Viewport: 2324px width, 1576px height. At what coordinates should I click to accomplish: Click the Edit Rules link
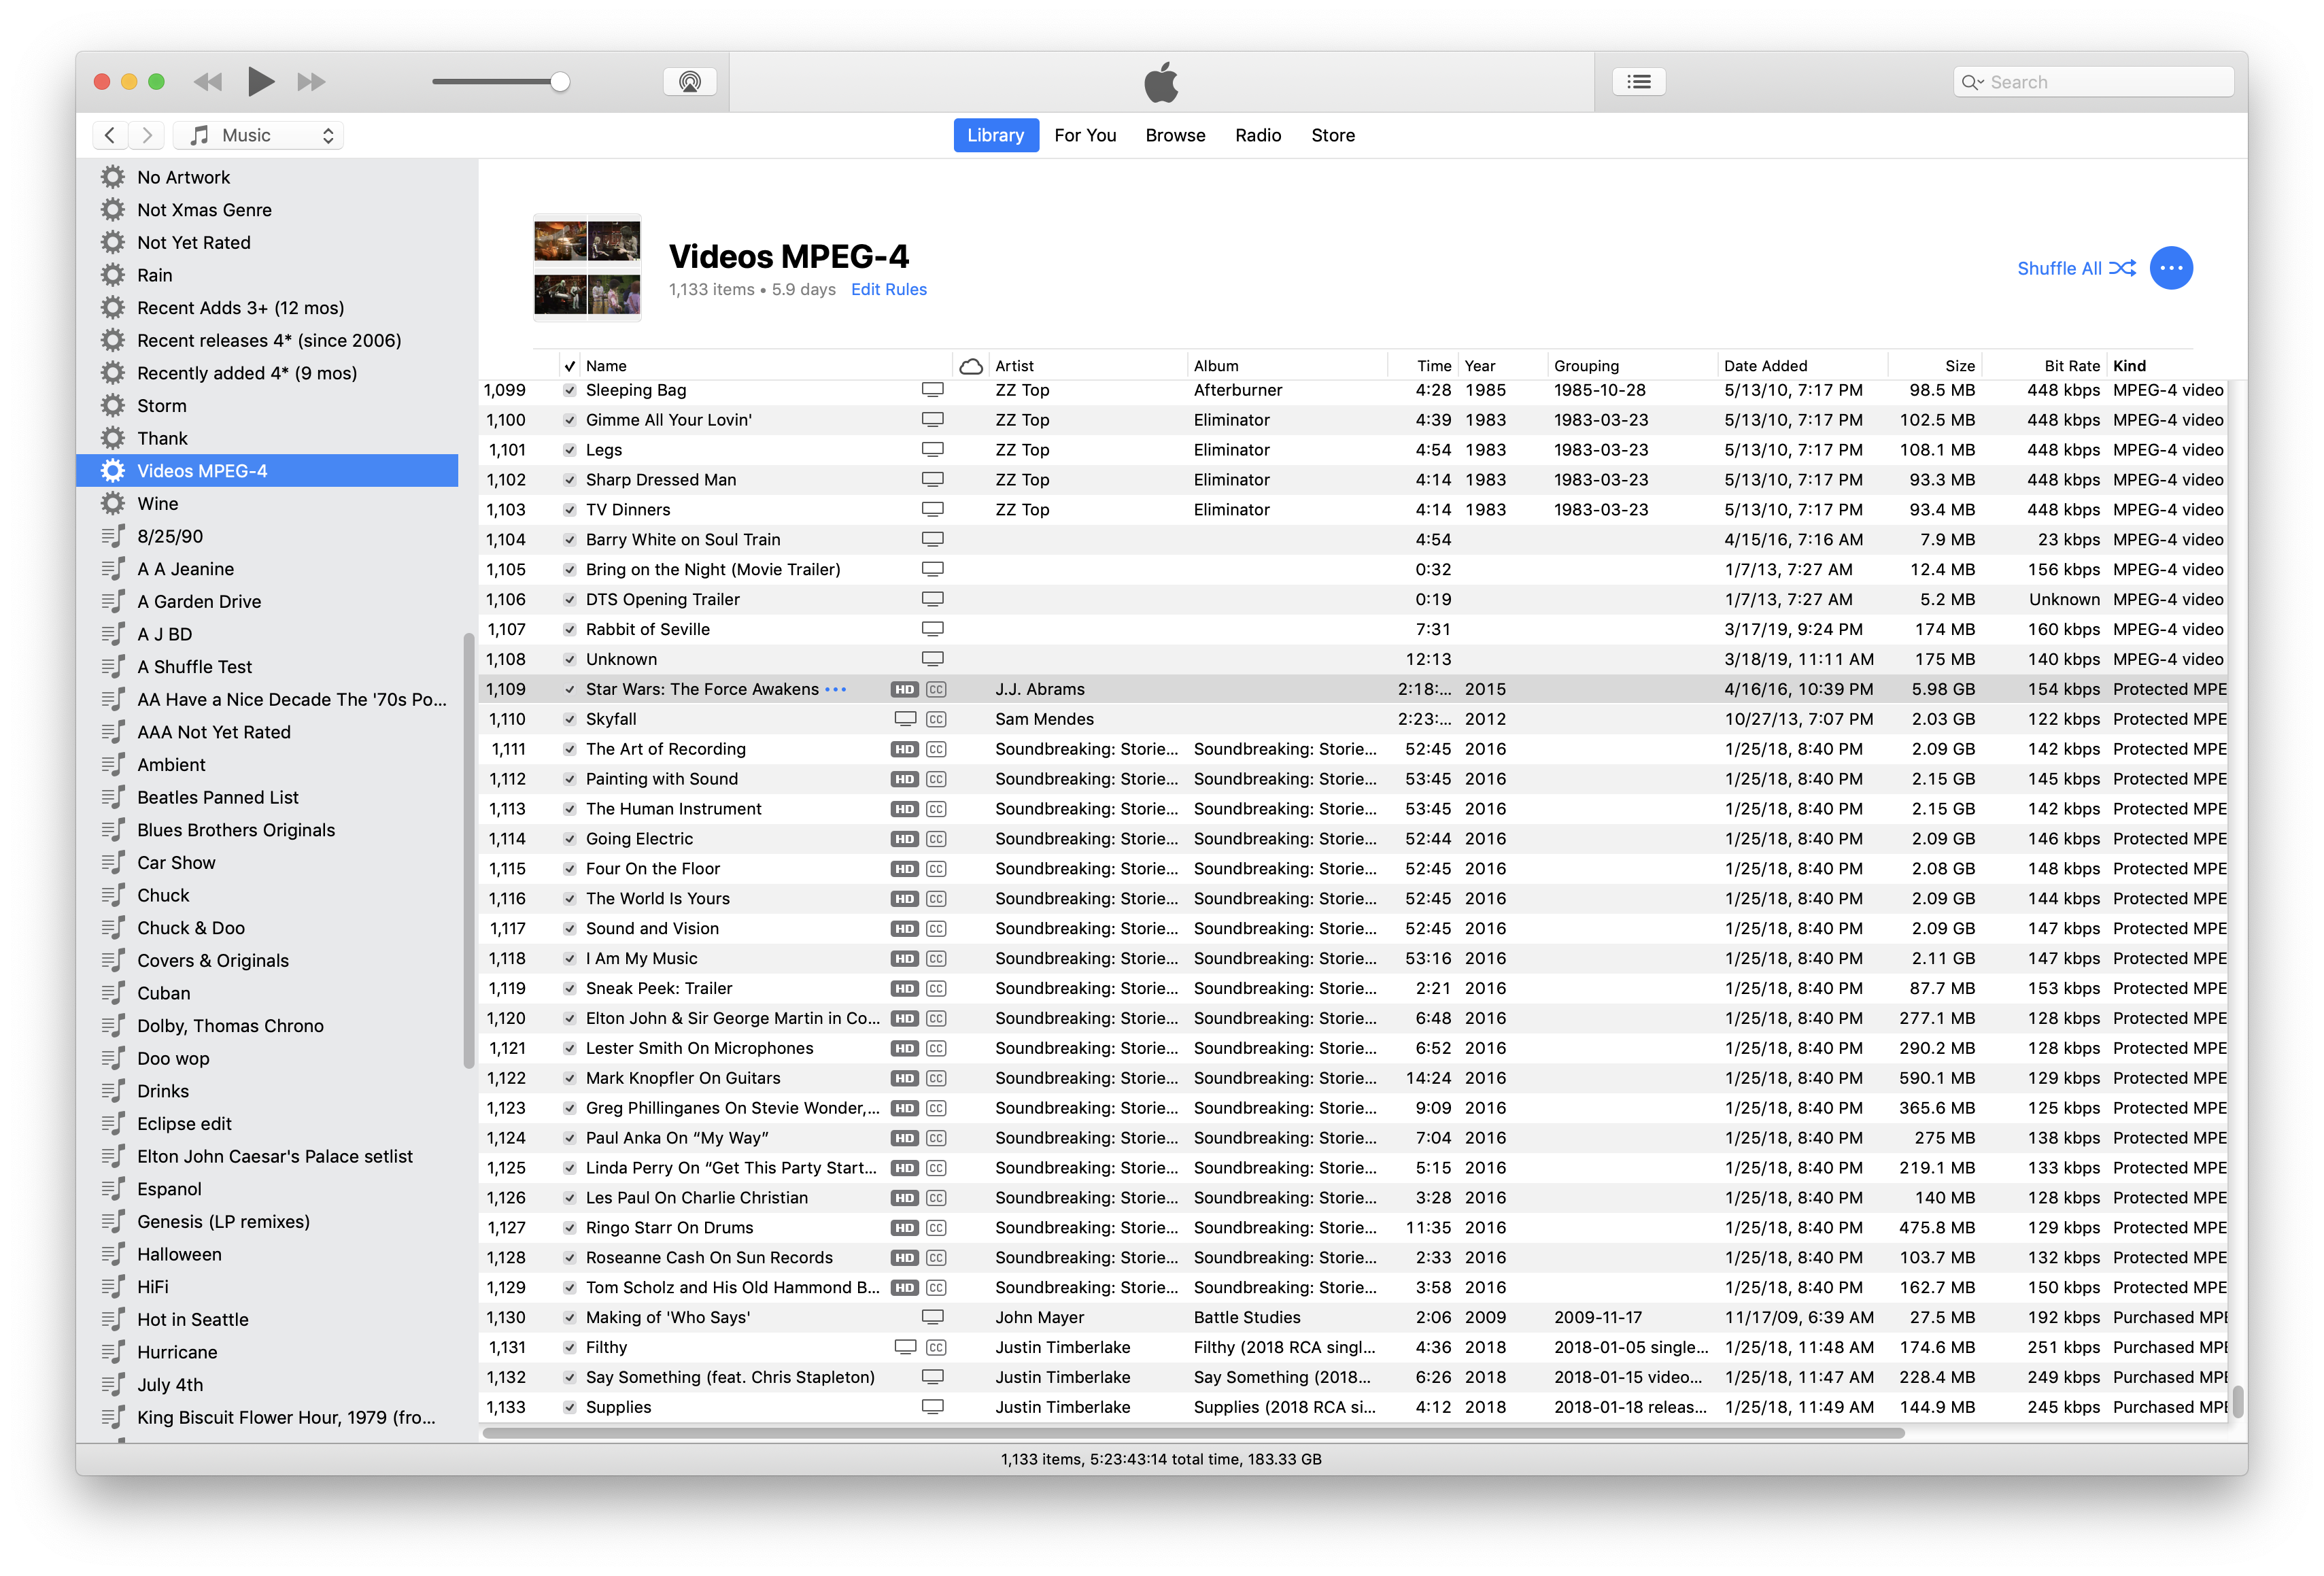click(x=888, y=289)
